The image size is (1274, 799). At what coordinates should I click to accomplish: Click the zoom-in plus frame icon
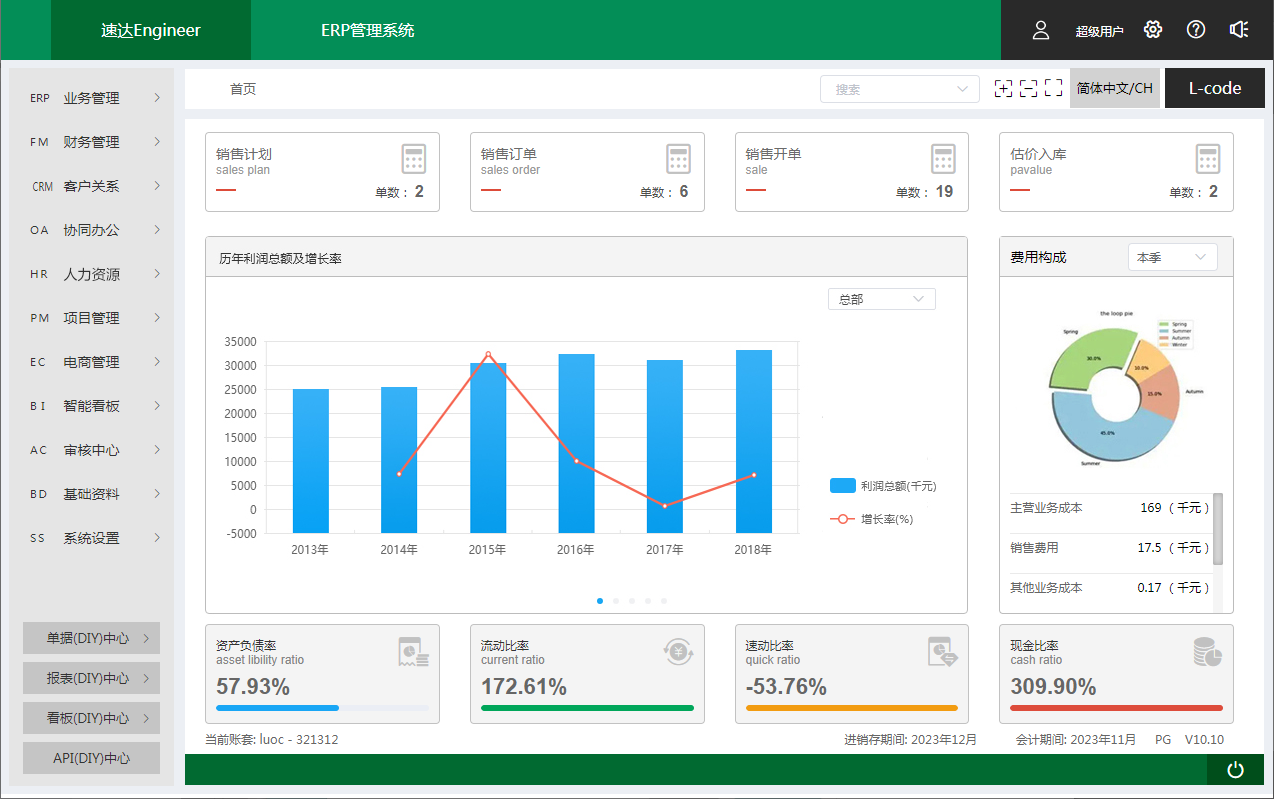tap(1003, 89)
